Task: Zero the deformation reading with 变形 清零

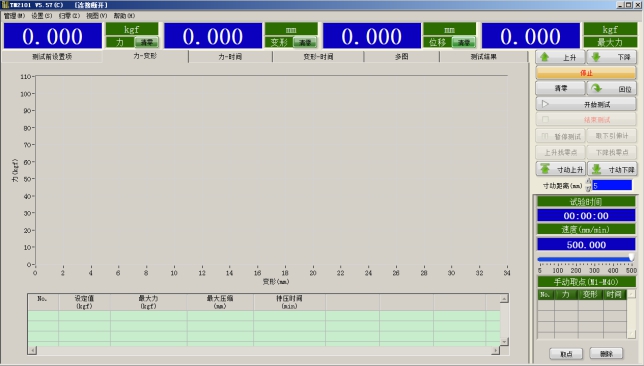Action: (x=305, y=42)
